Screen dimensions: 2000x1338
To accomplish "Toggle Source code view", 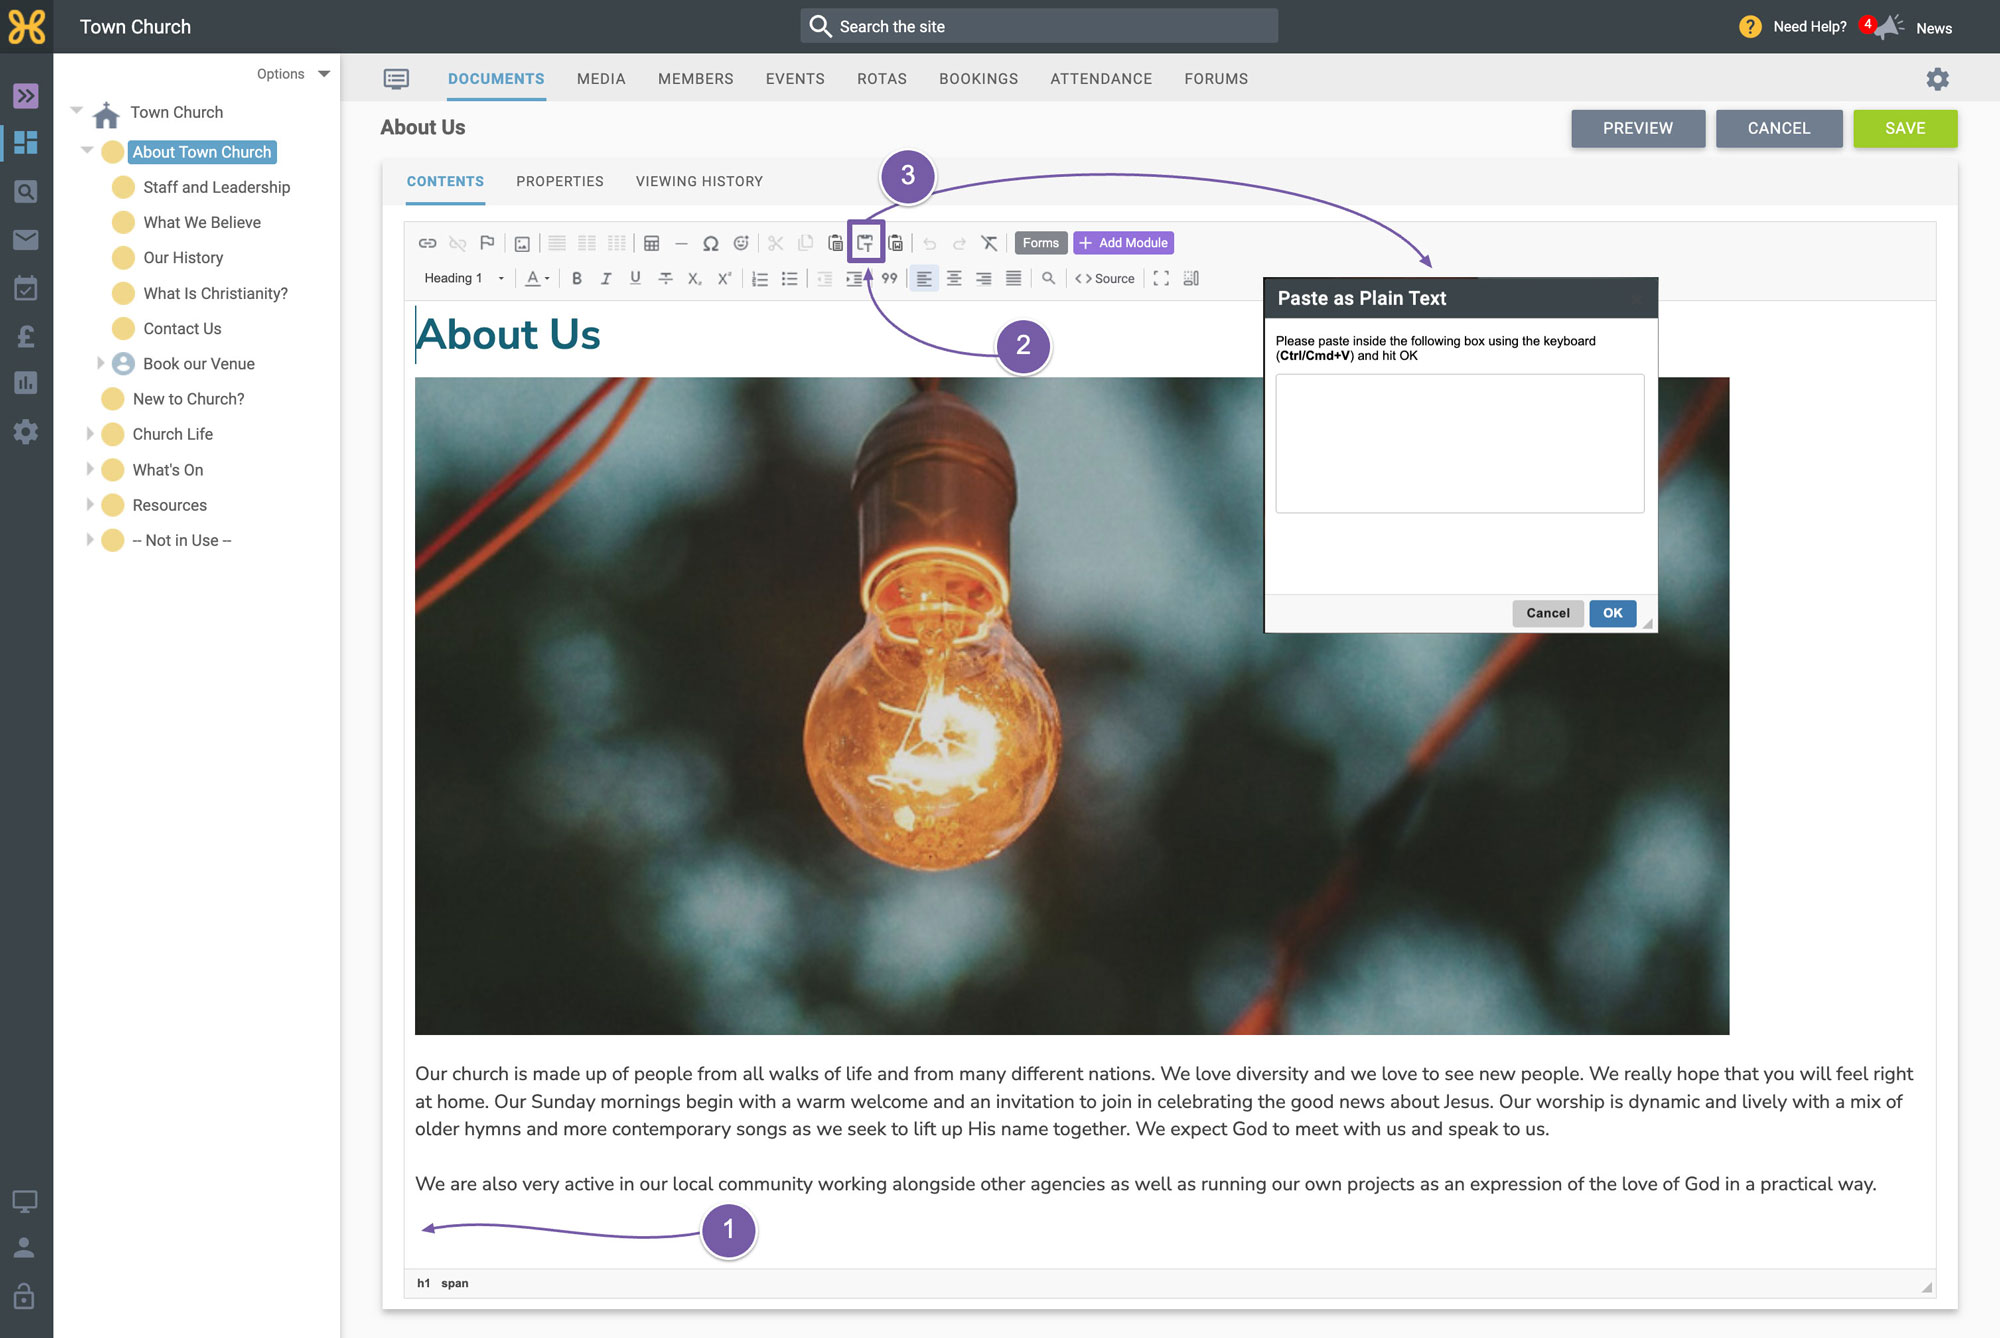I will coord(1105,279).
